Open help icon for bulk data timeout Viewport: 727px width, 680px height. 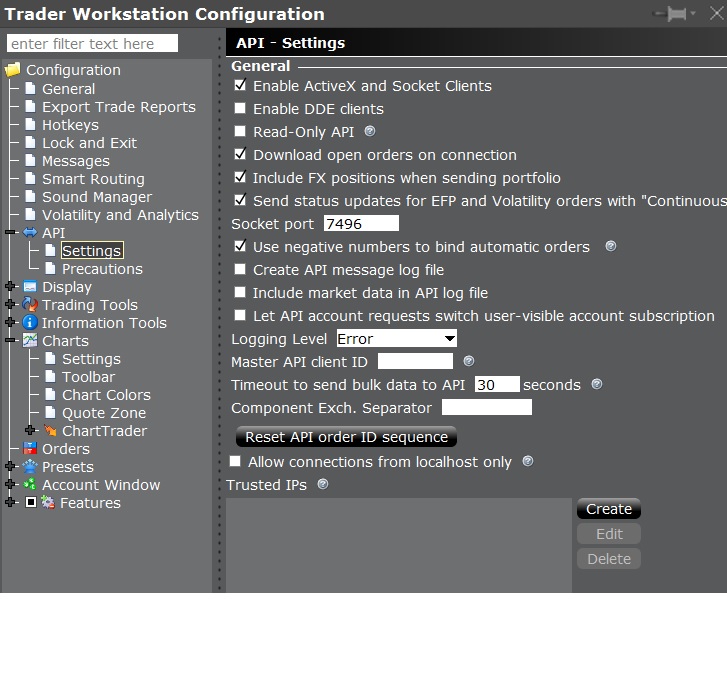597,384
